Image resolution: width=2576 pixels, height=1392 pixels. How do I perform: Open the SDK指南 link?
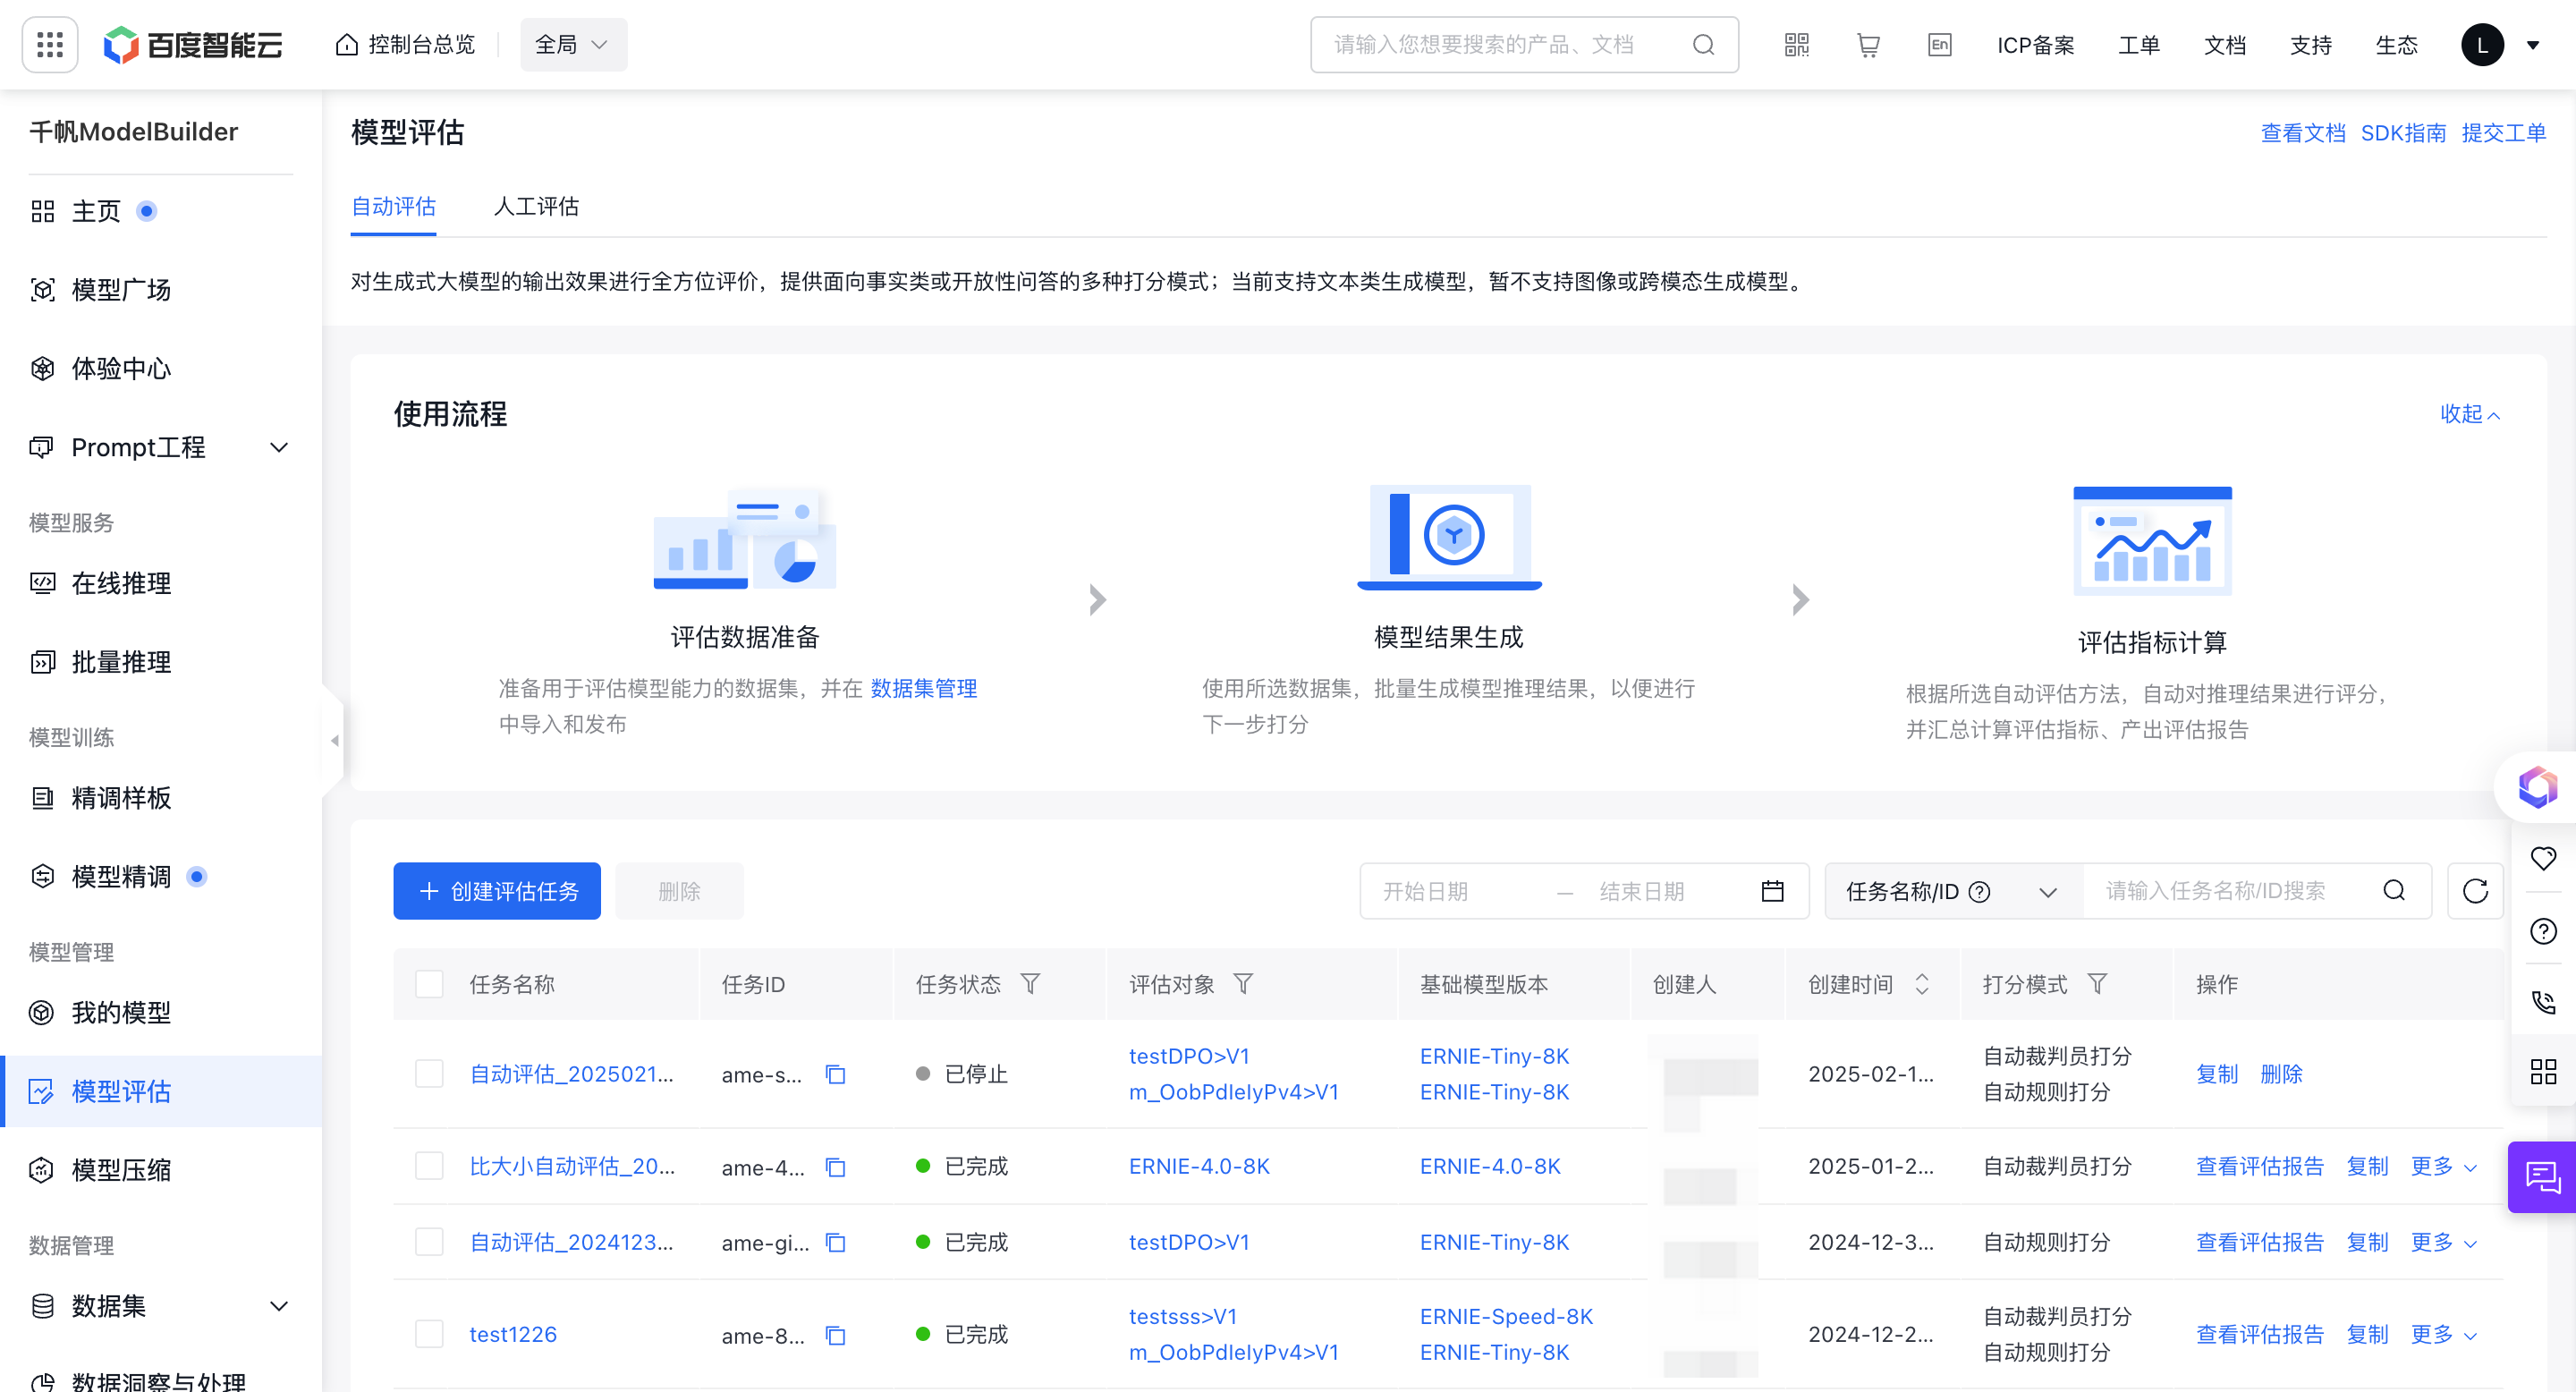[x=2403, y=133]
